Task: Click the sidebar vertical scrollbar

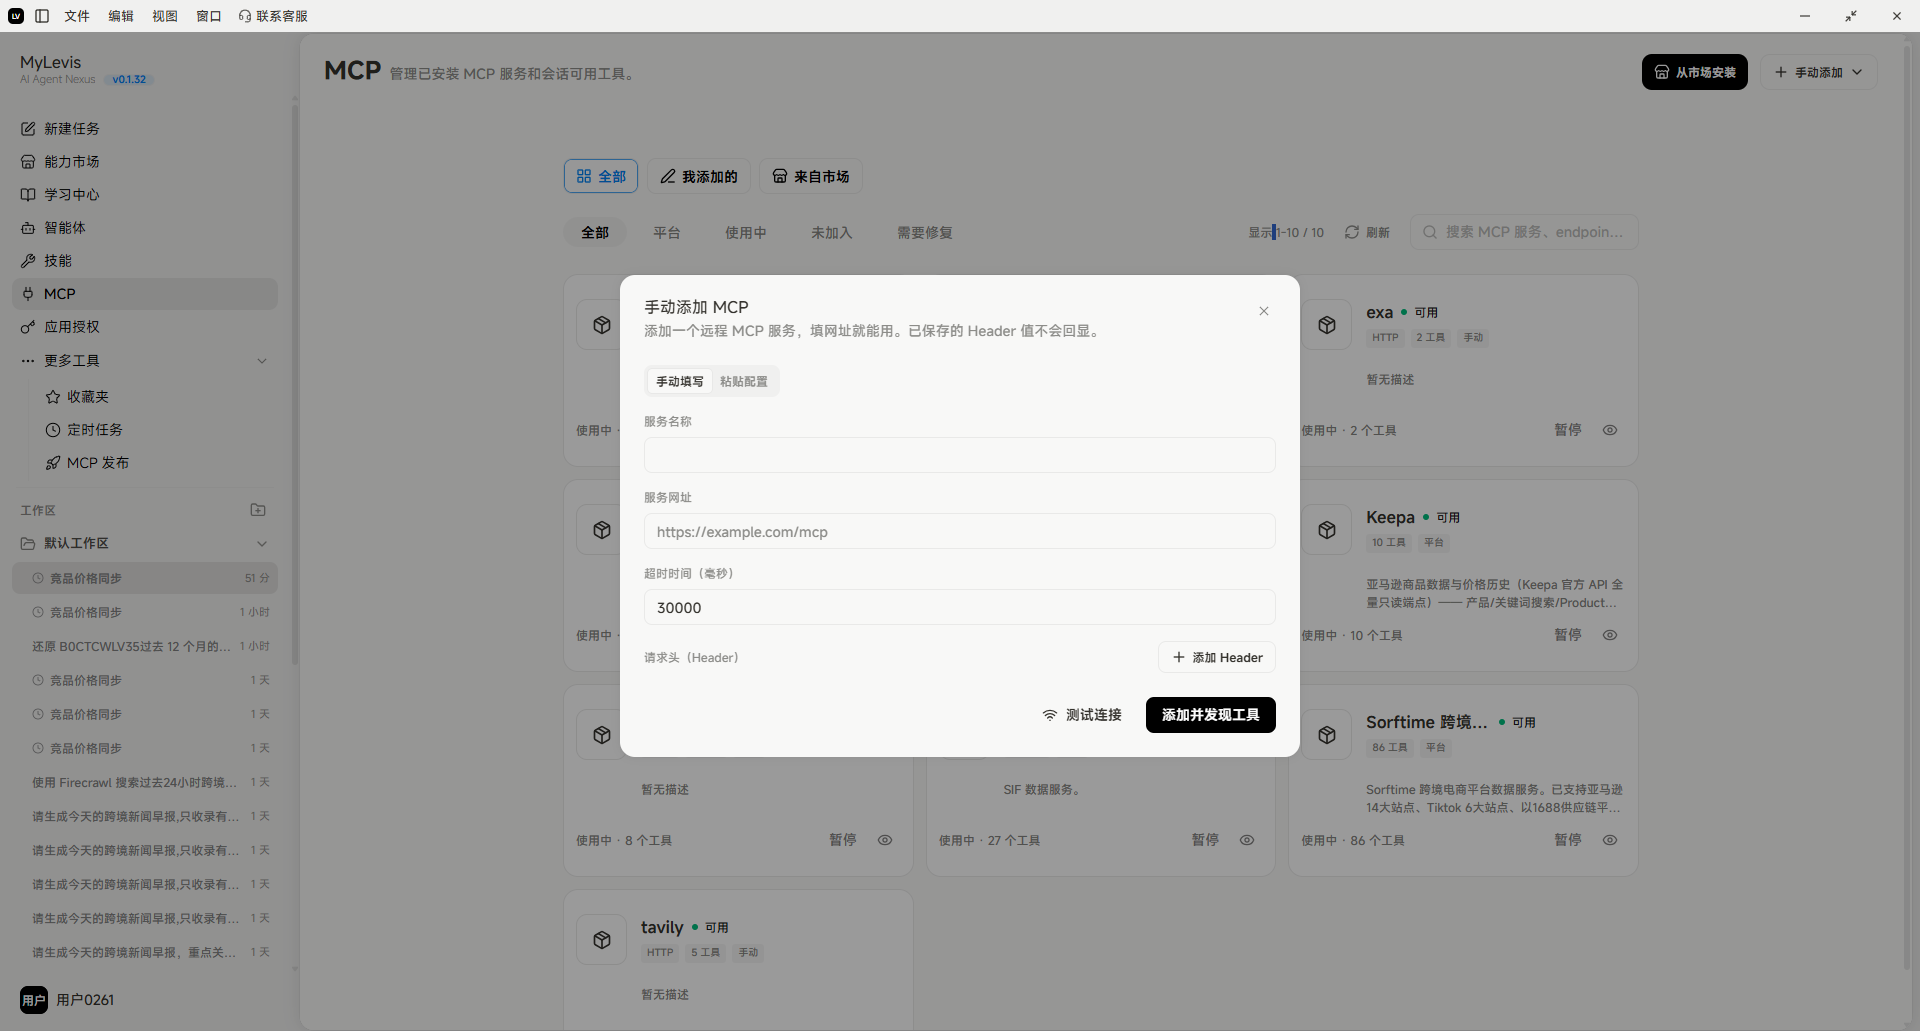Action: [295, 385]
